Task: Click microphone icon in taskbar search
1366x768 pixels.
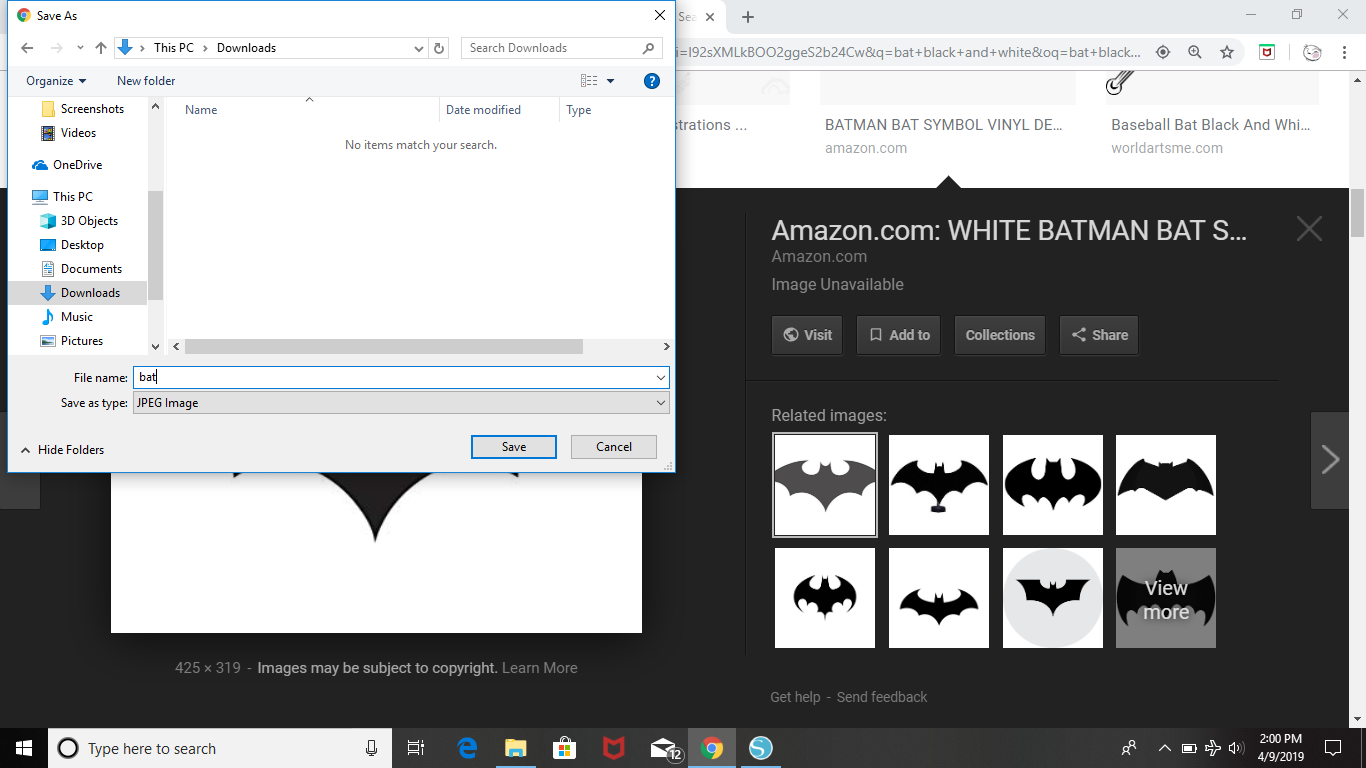Action: point(371,748)
